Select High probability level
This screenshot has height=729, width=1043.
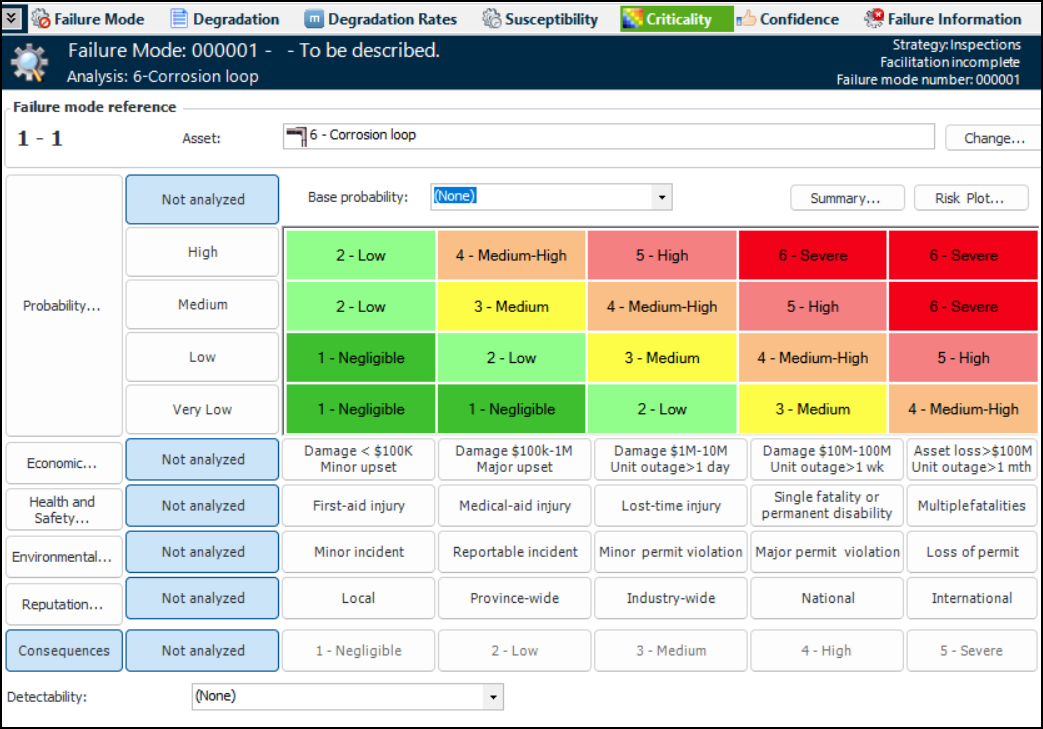tap(202, 252)
